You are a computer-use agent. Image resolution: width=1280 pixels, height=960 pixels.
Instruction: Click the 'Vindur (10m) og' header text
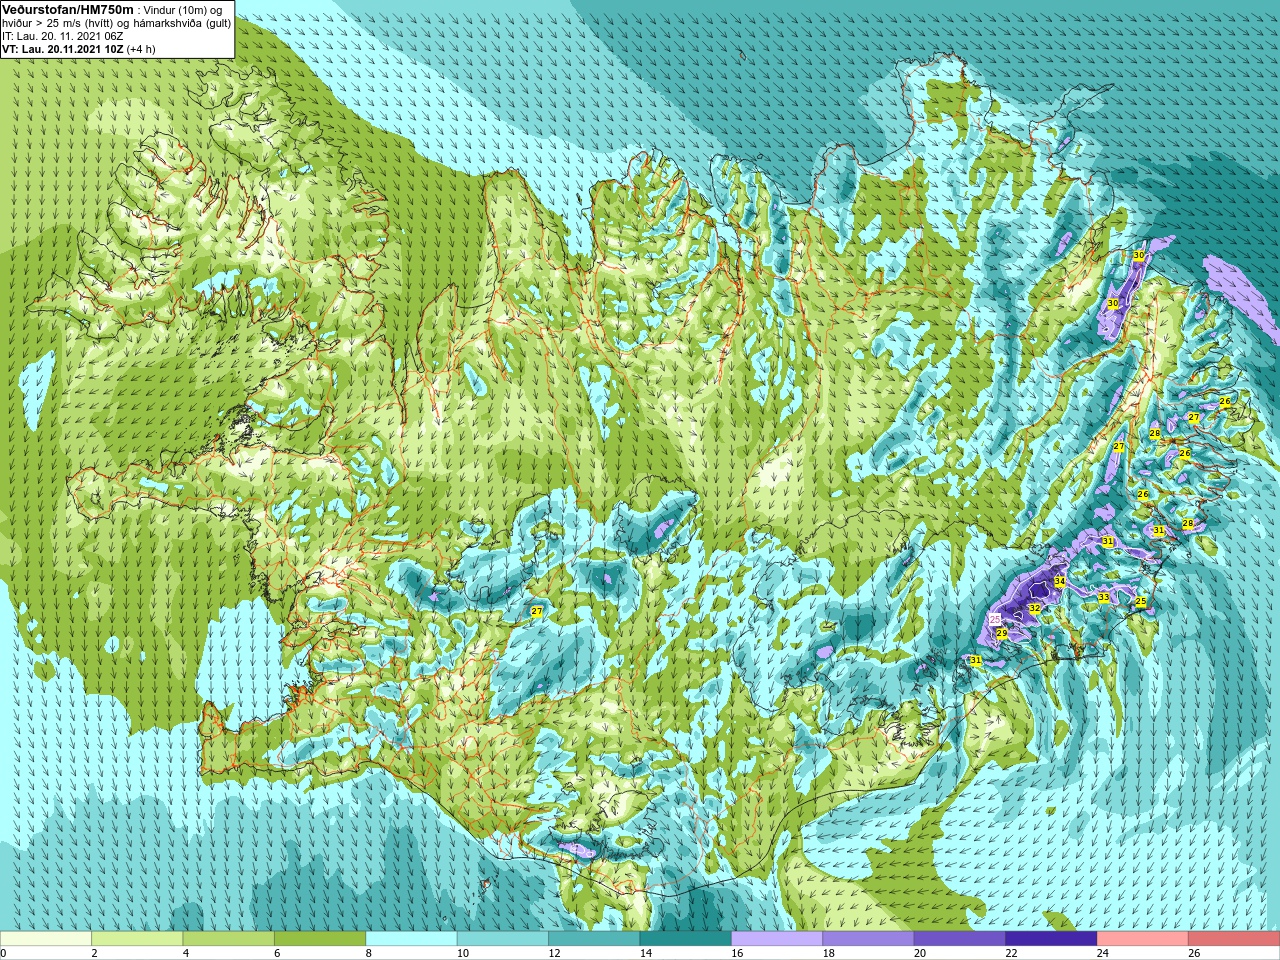[x=184, y=10]
